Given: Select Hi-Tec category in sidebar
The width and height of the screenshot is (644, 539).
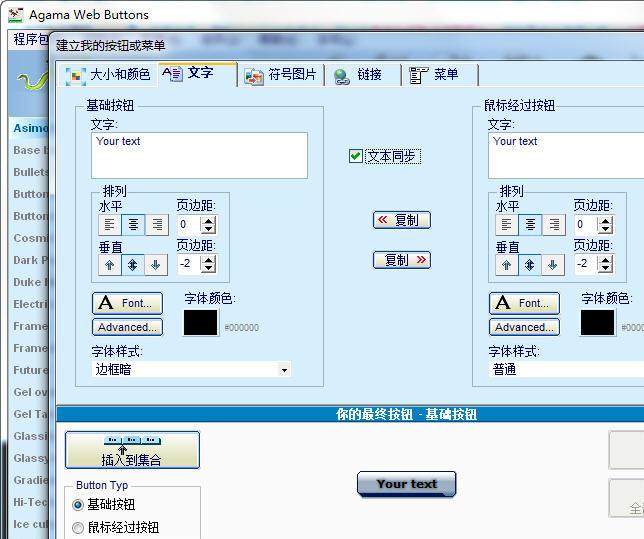Looking at the screenshot, I should (x=30, y=502).
